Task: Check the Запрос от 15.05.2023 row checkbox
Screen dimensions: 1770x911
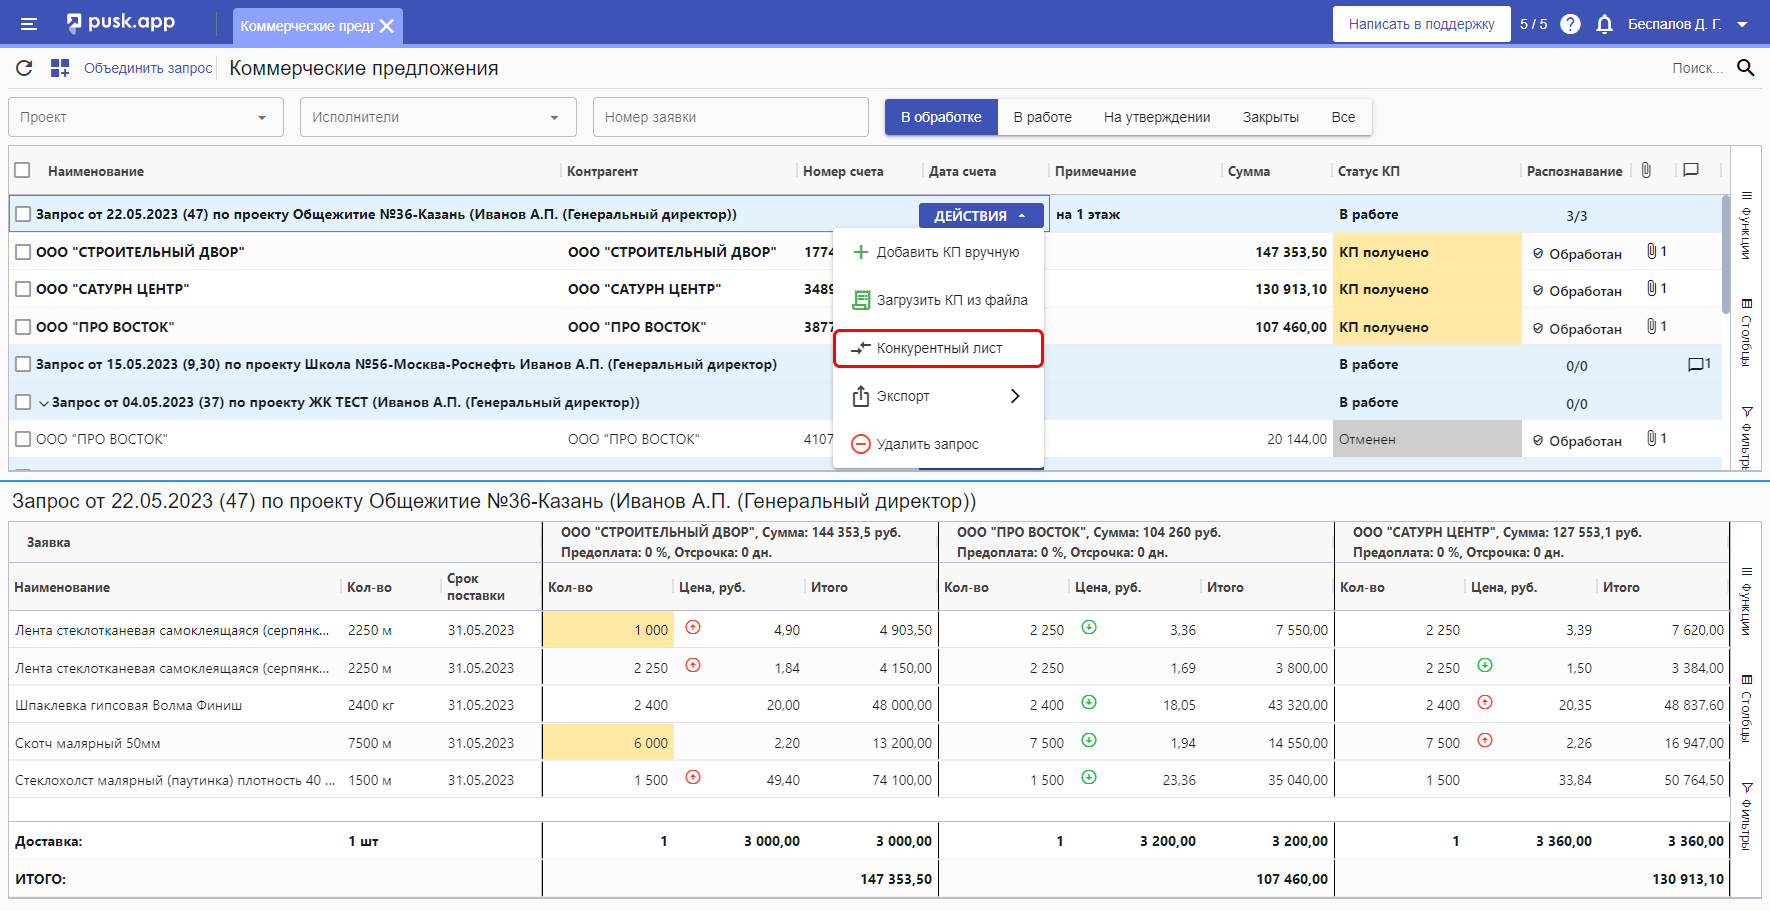Action: (x=23, y=364)
